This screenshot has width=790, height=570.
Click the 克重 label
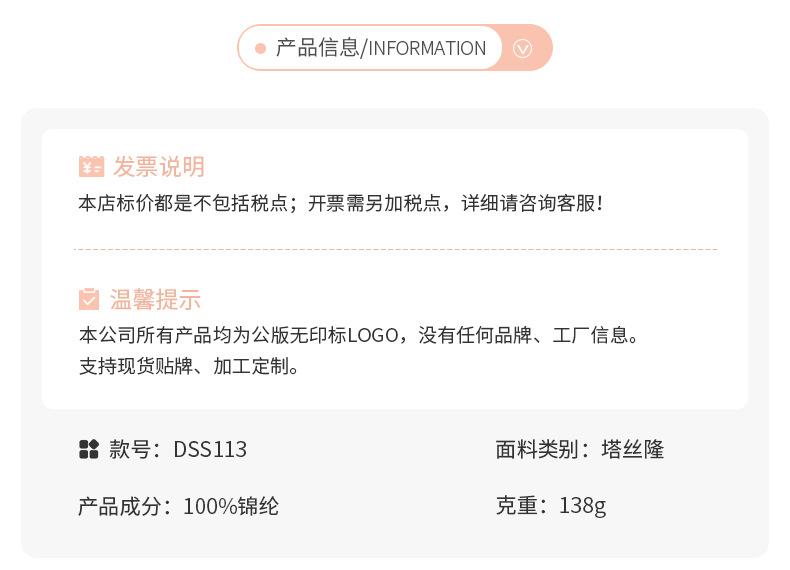click(x=516, y=505)
